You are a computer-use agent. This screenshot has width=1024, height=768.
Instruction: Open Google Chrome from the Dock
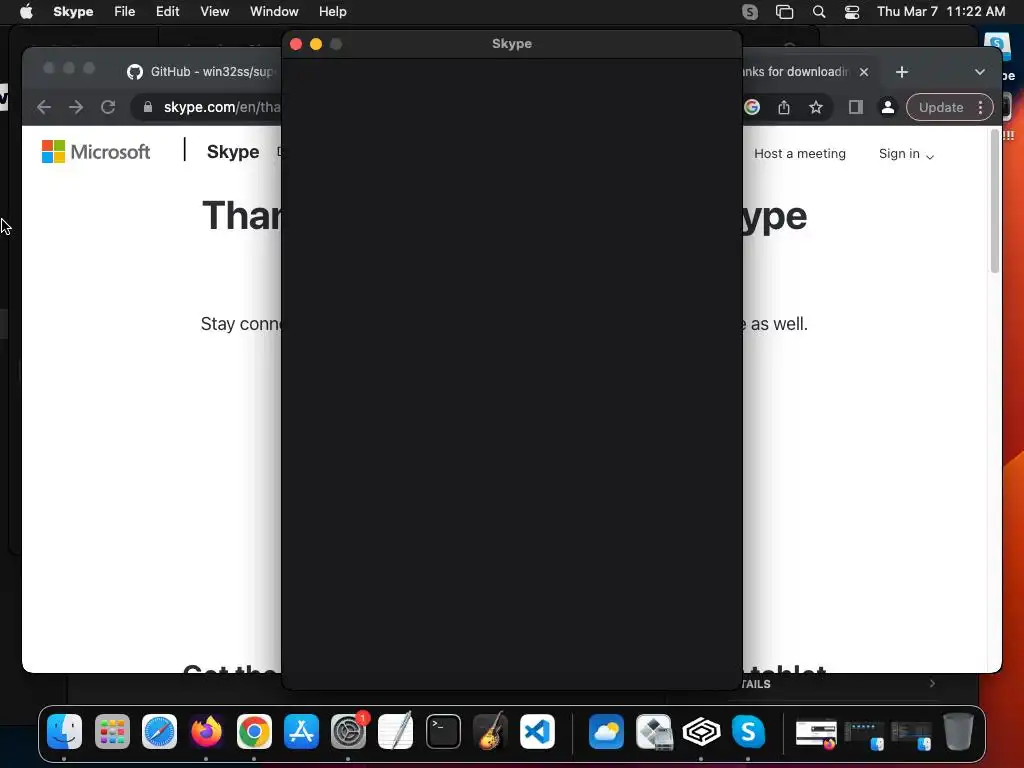click(254, 731)
